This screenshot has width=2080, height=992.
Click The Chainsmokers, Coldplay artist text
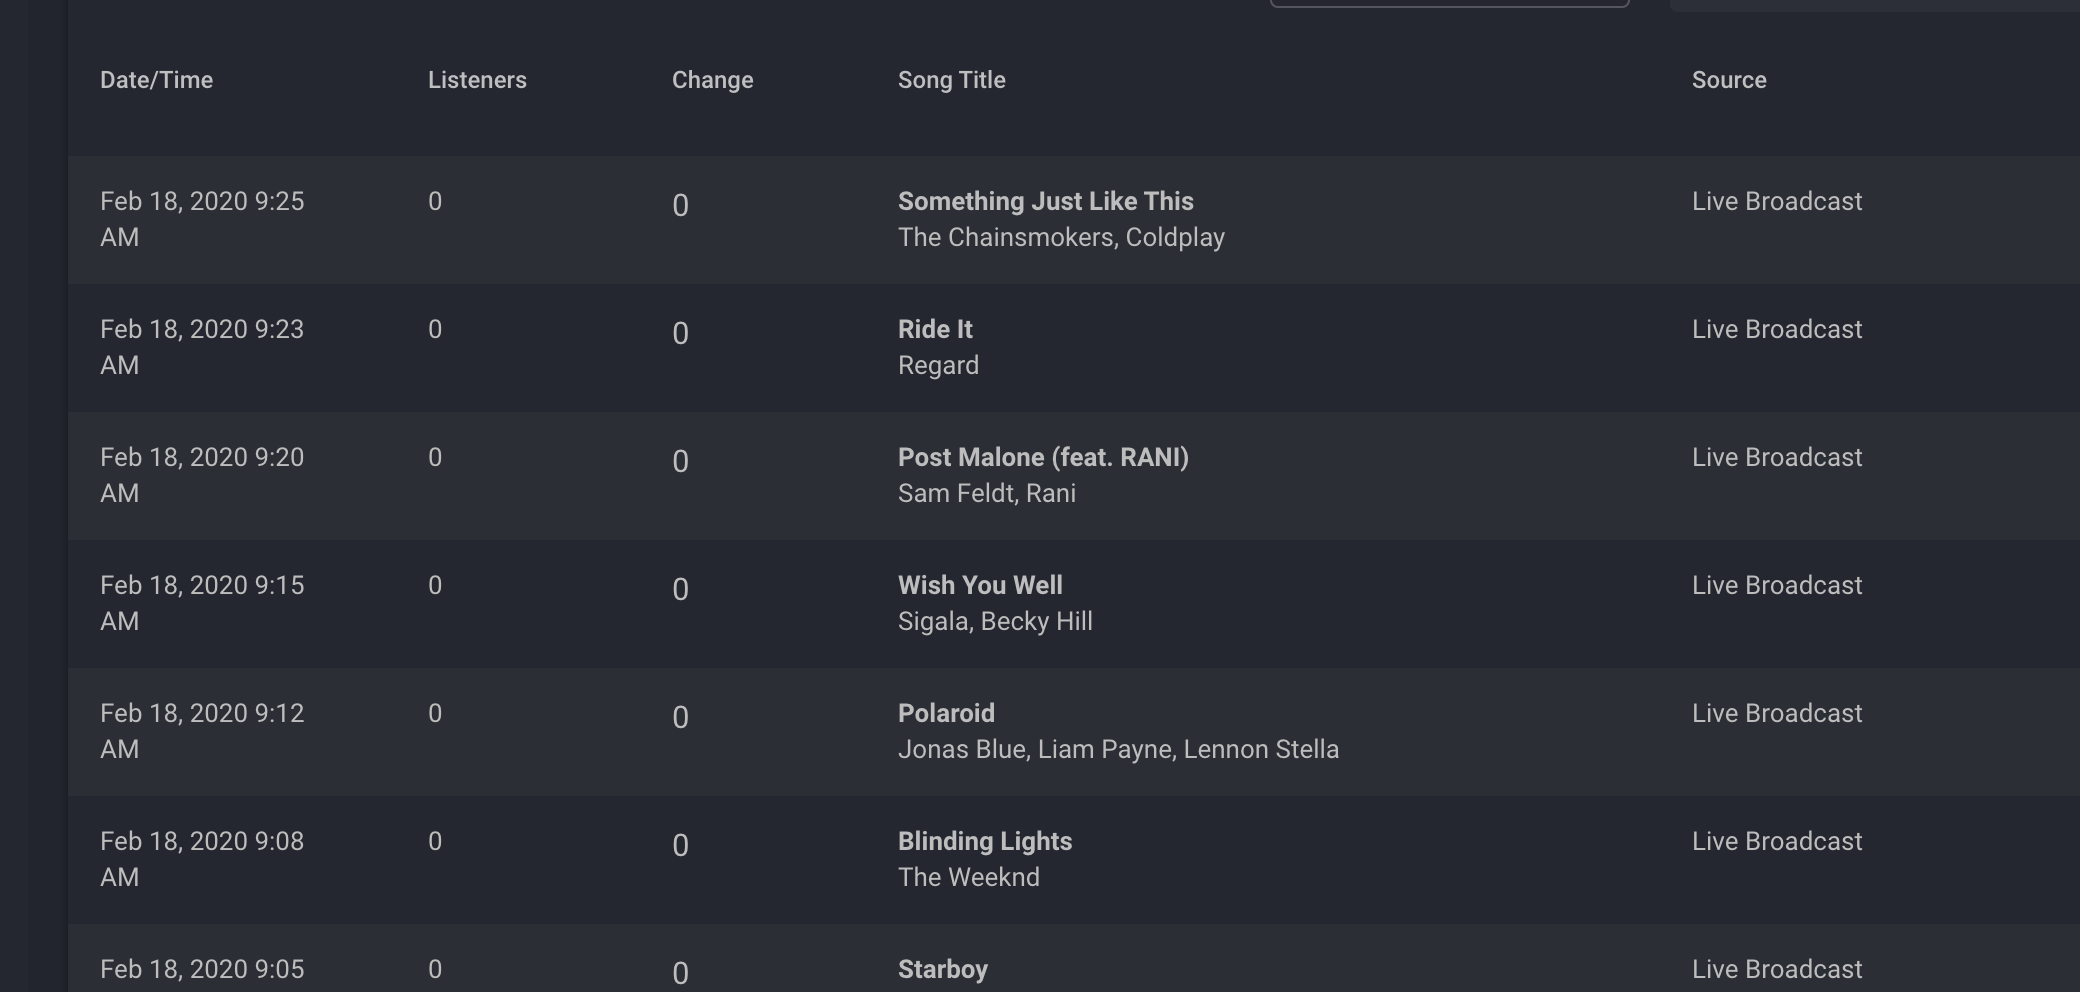pos(1061,237)
